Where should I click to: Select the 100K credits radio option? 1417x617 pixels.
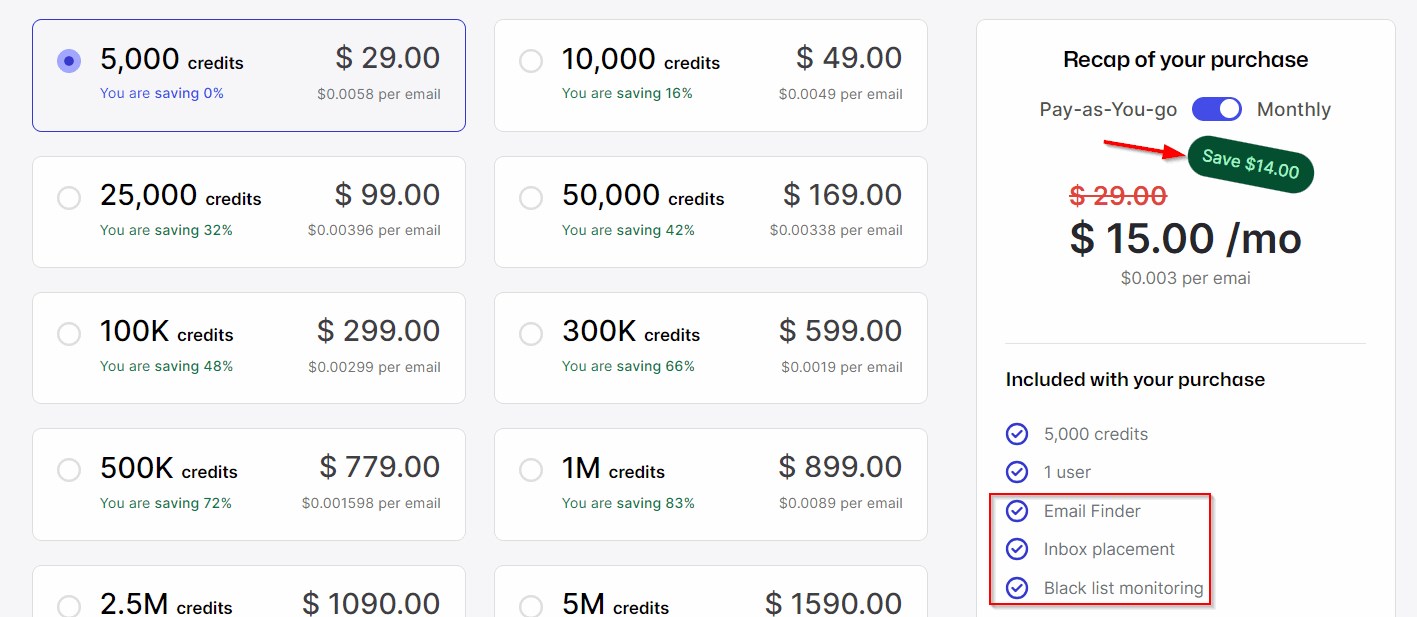pyautogui.click(x=69, y=333)
